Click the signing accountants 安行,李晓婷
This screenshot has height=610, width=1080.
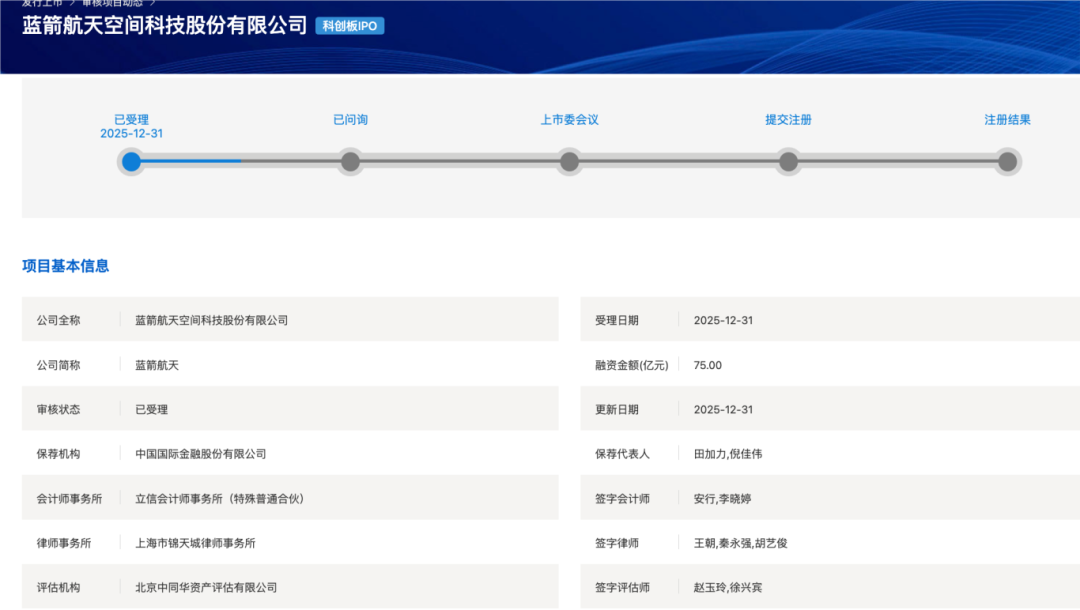tap(723, 498)
